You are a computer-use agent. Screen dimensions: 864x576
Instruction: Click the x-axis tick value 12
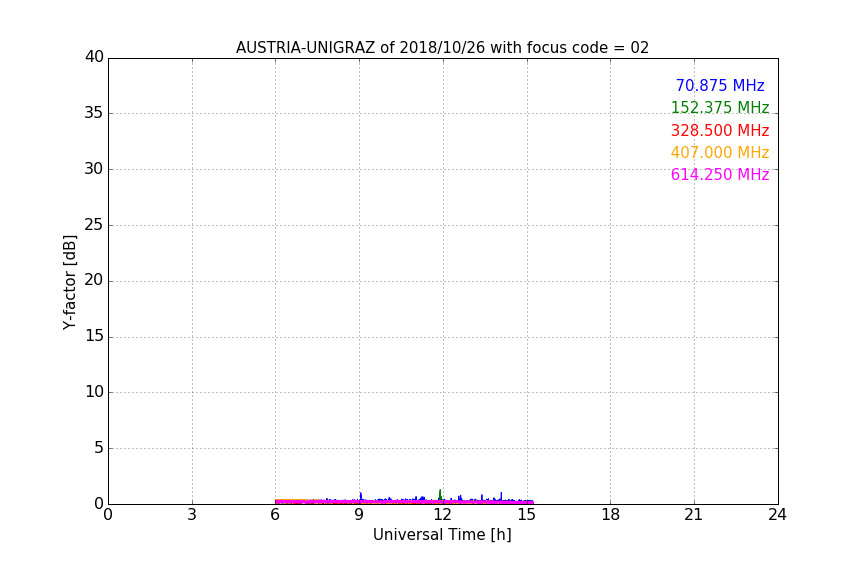(x=443, y=515)
